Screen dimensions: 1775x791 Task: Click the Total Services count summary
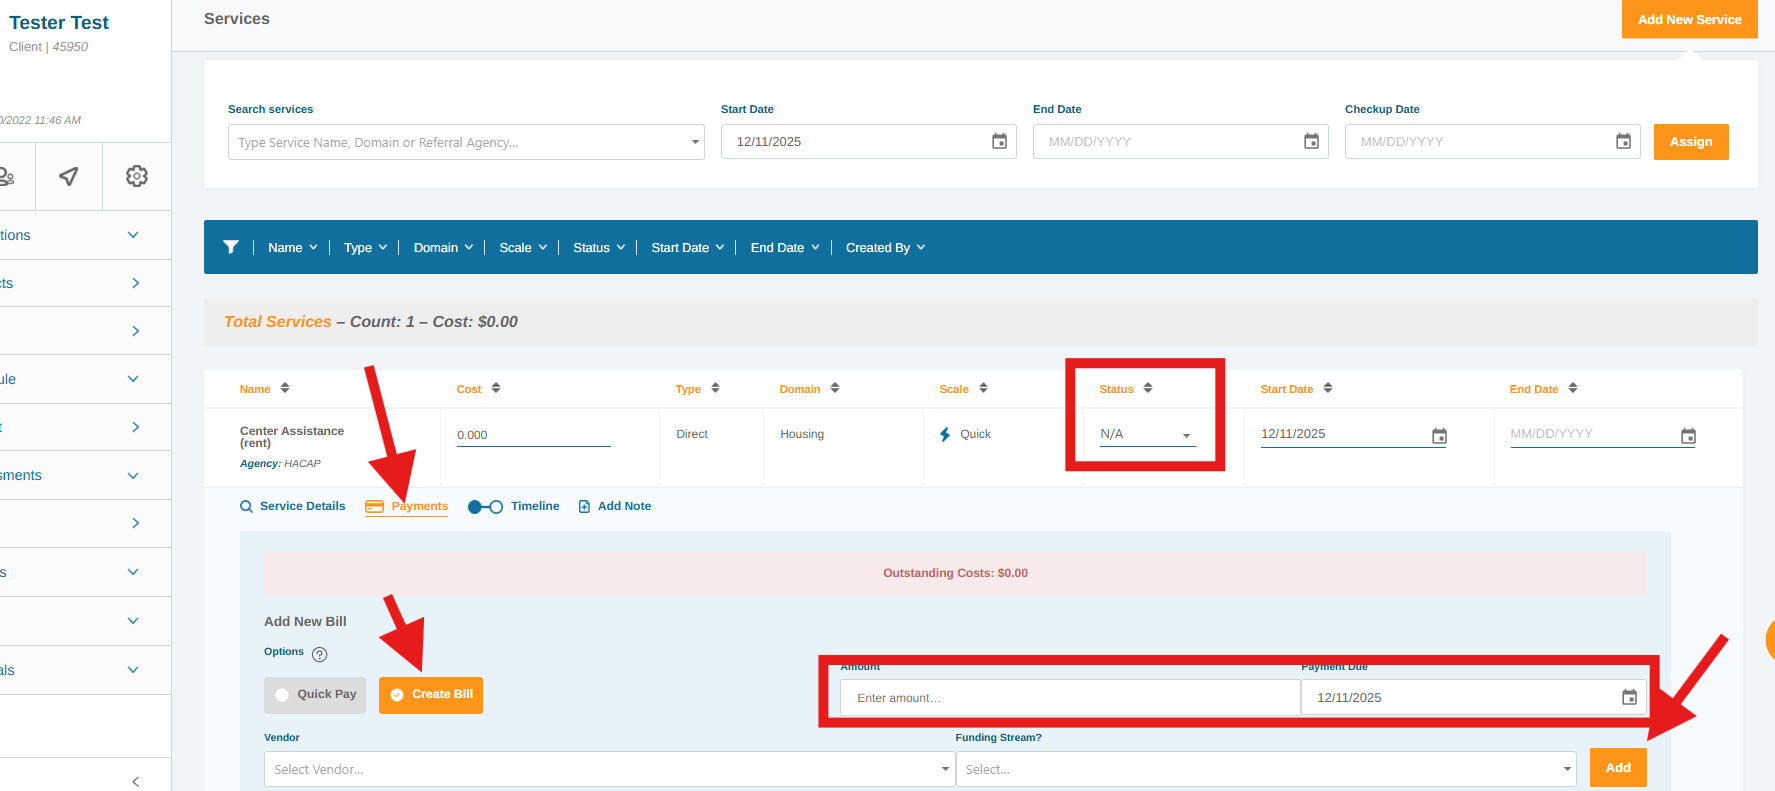coord(371,322)
